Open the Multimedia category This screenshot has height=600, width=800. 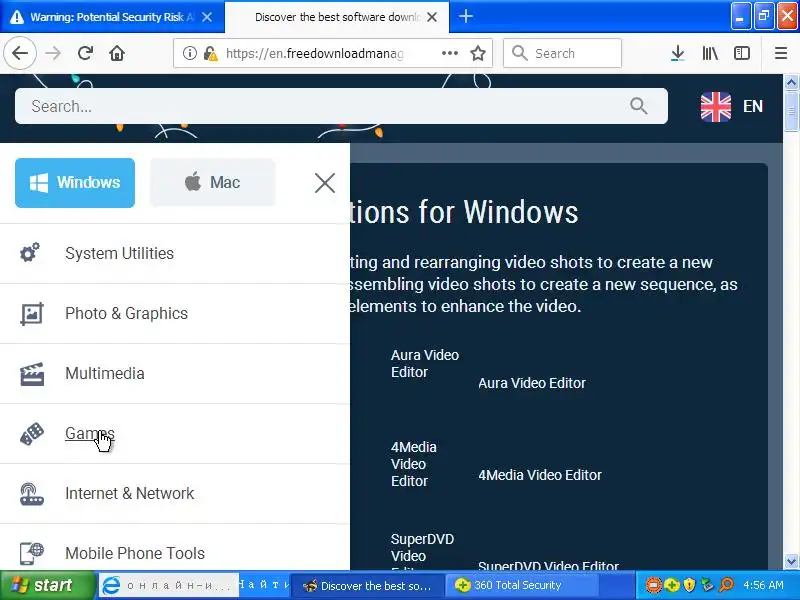point(105,373)
